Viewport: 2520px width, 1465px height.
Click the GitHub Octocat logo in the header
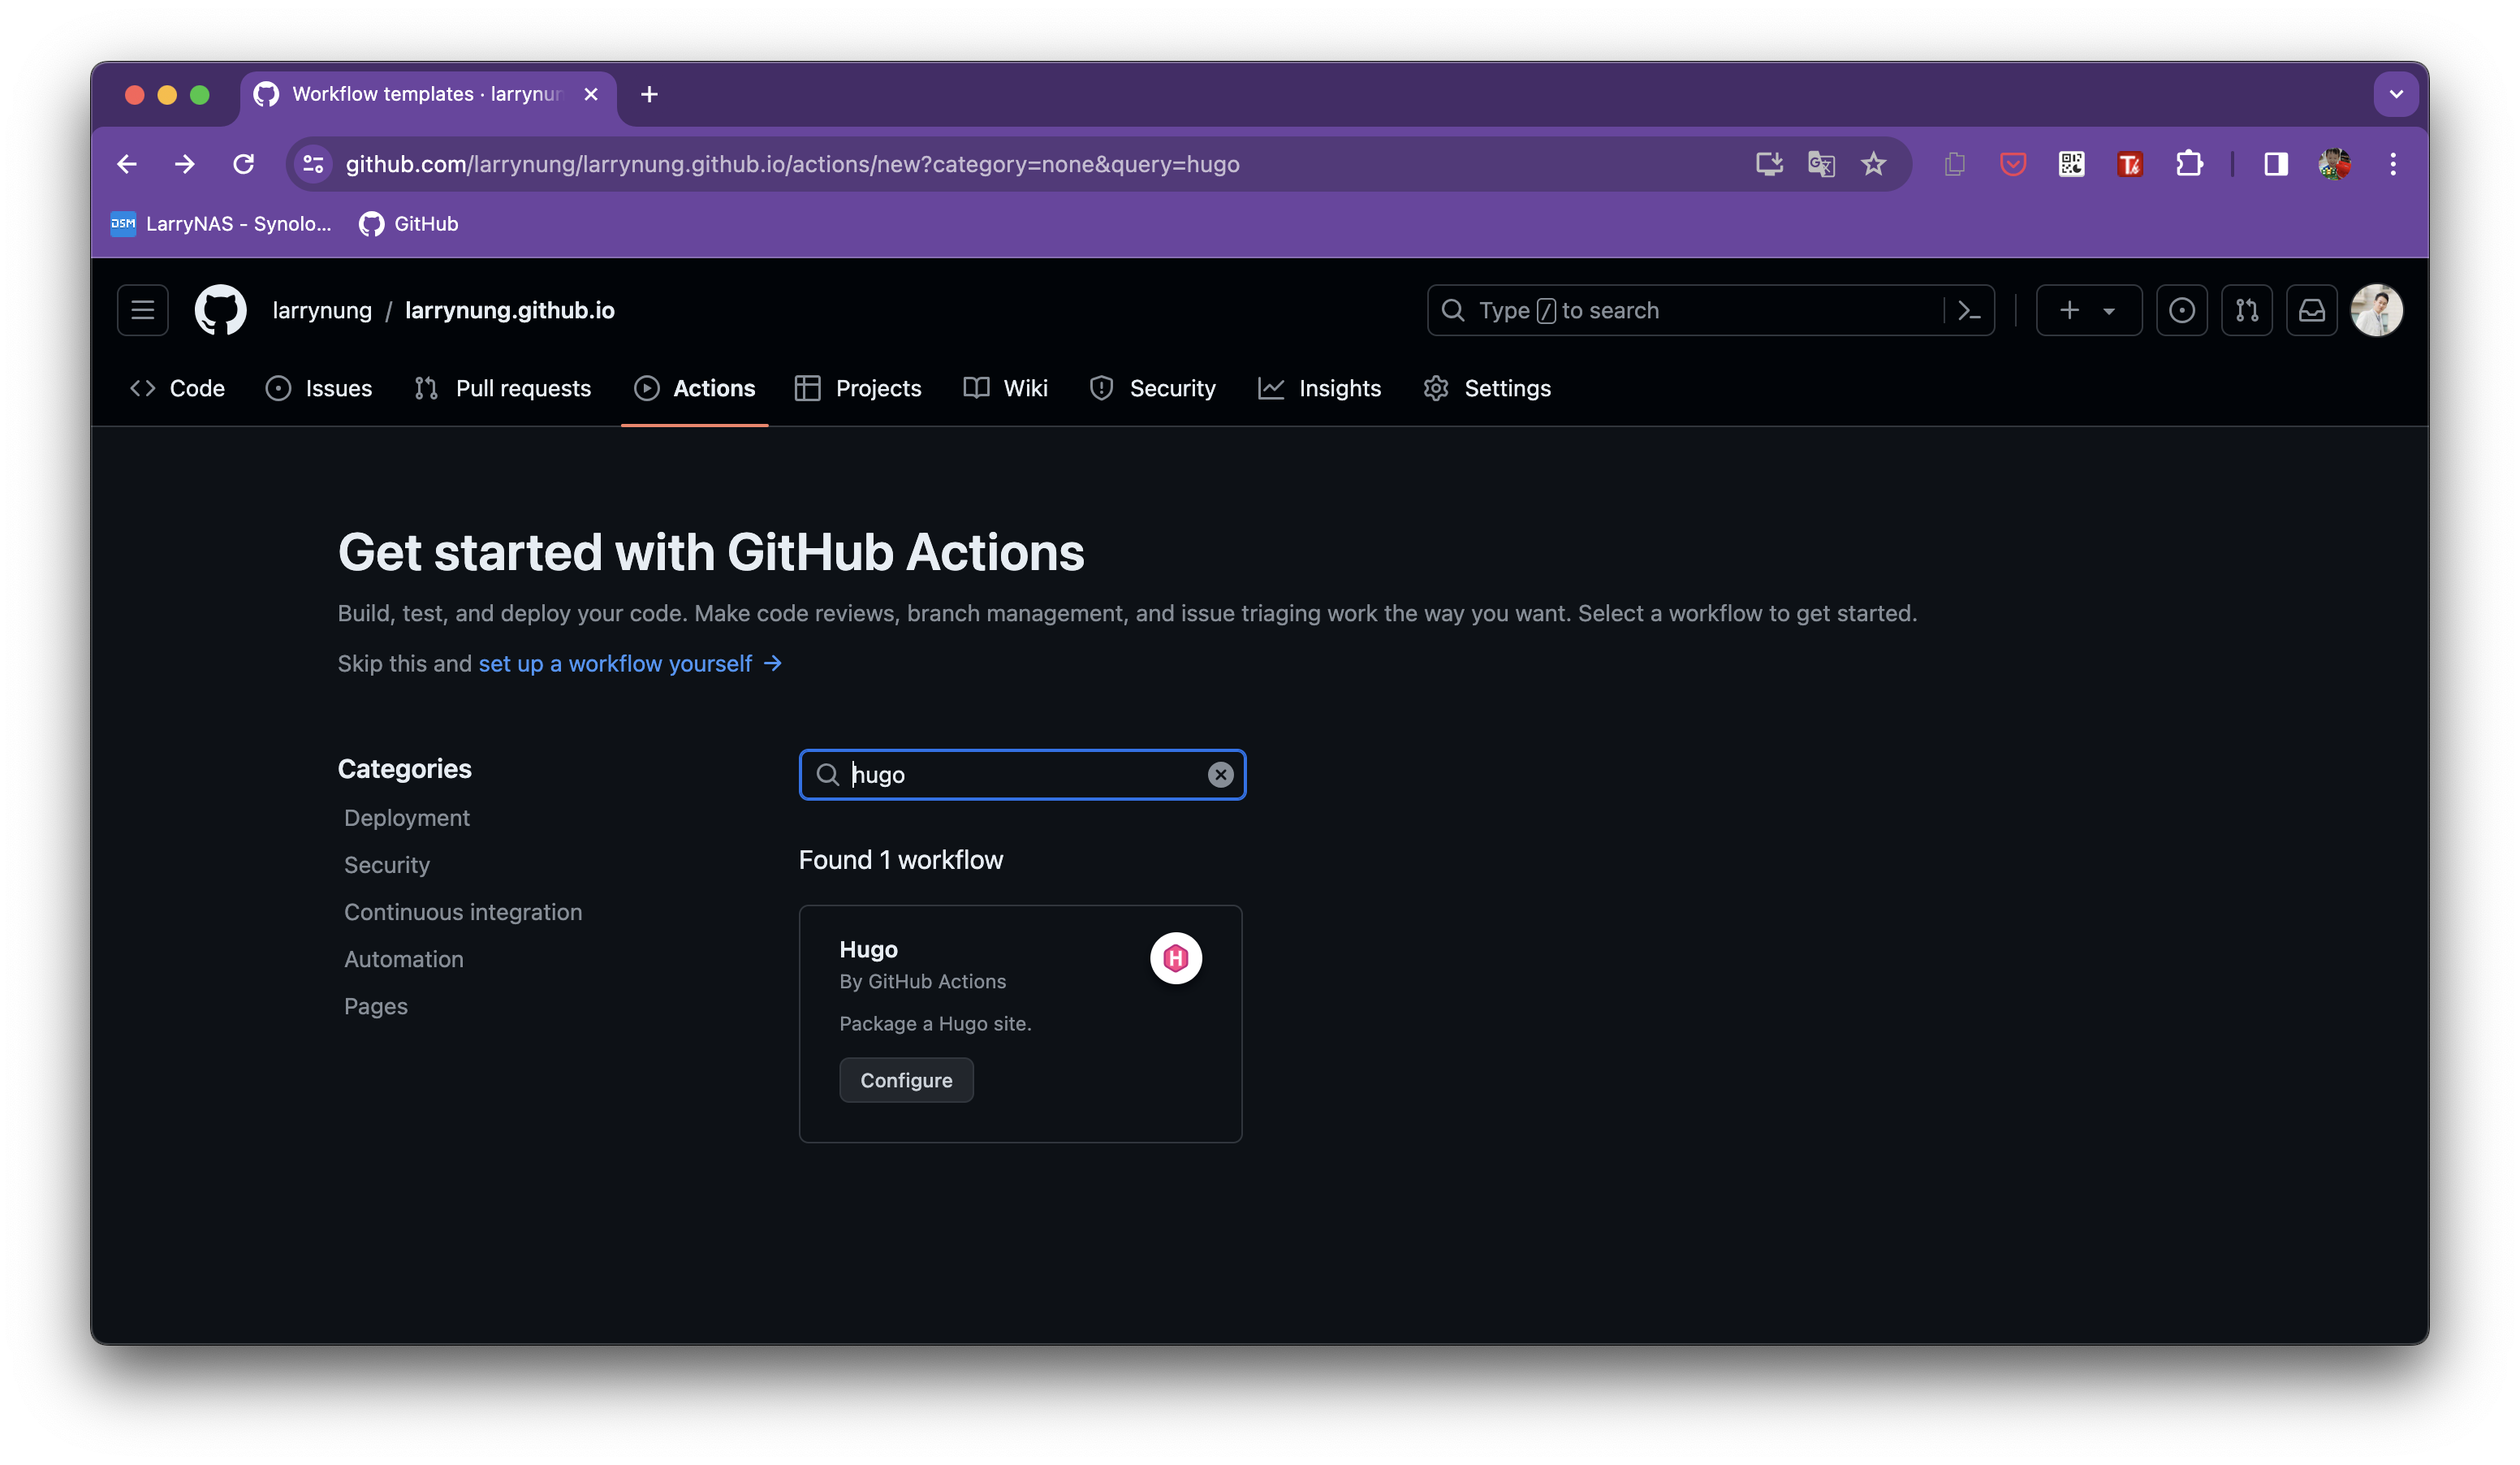coord(220,310)
